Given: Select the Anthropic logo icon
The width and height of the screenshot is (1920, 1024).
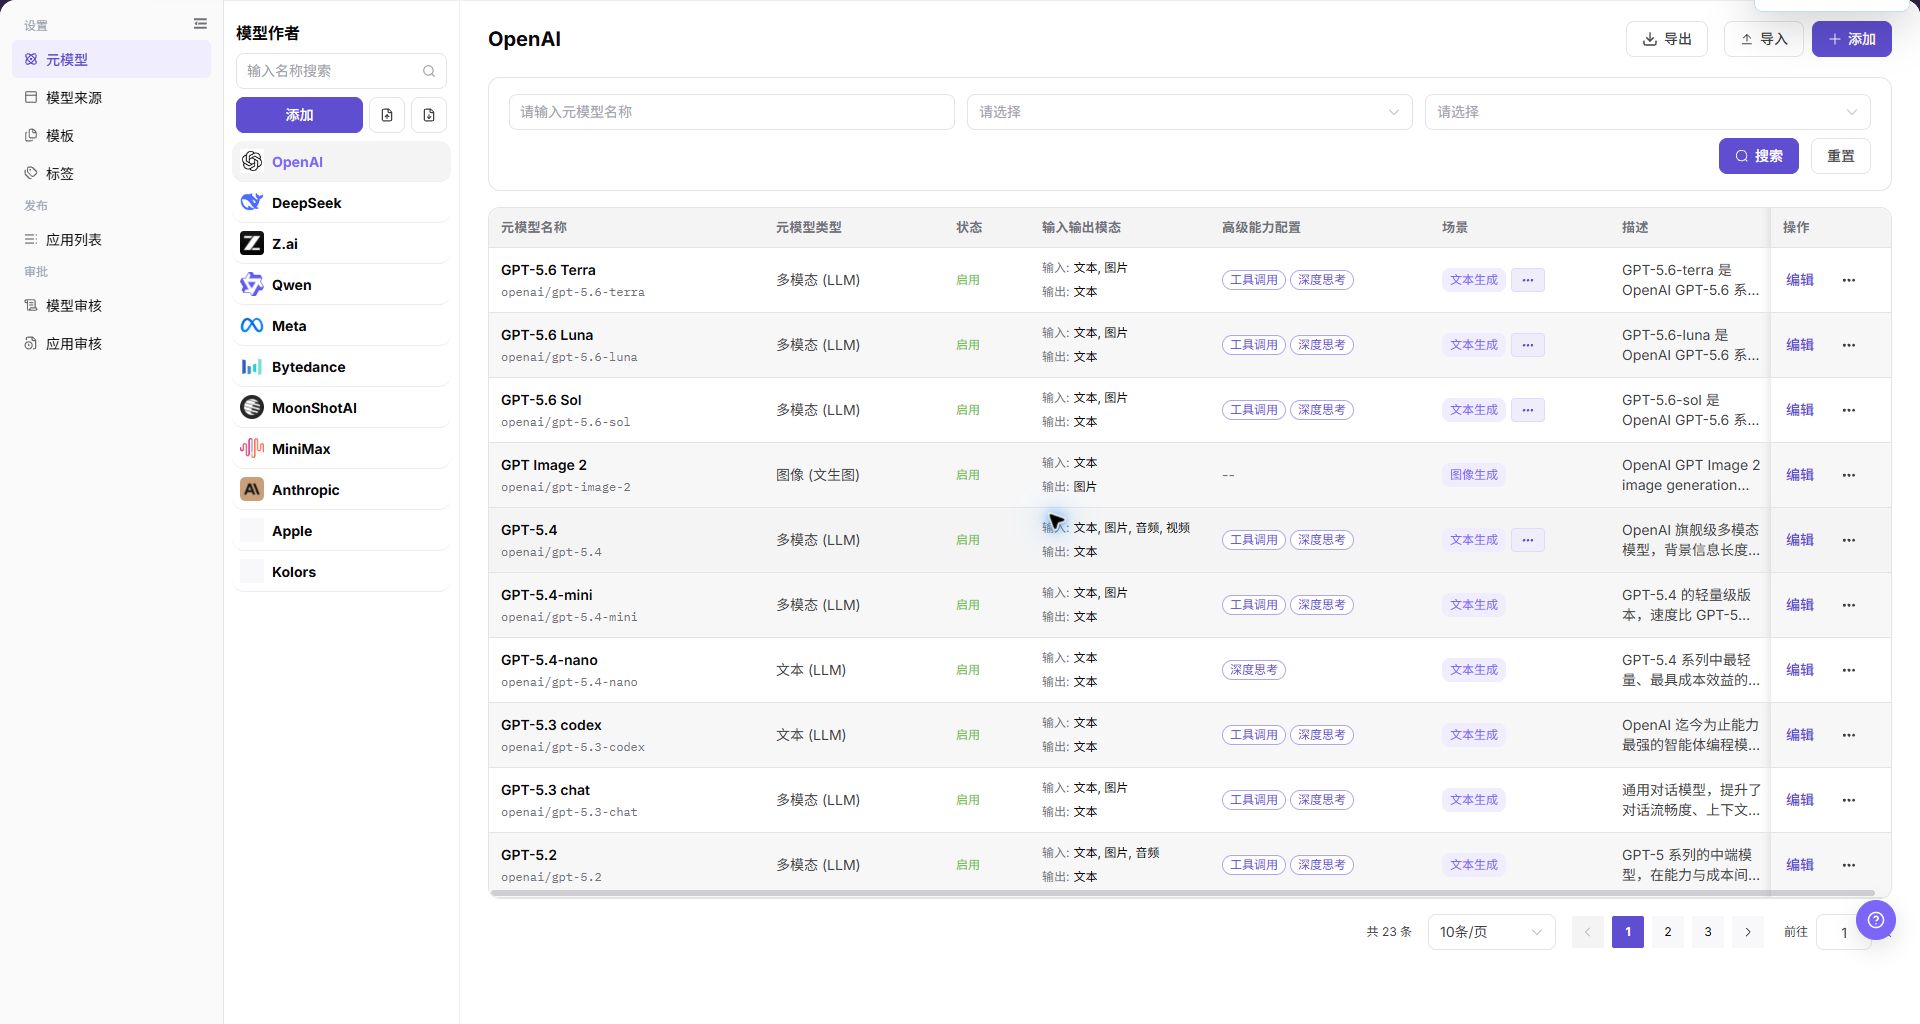Looking at the screenshot, I should tap(252, 490).
